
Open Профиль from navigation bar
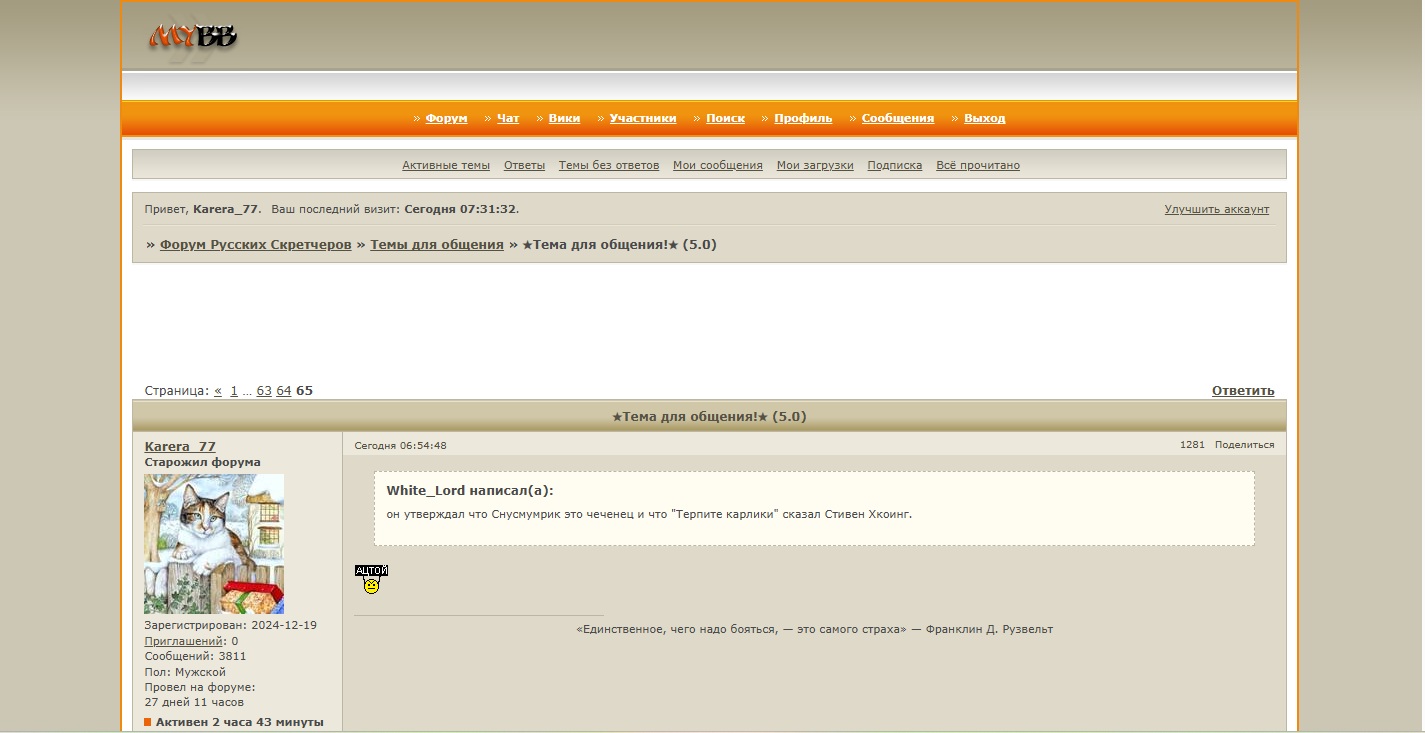click(x=802, y=118)
